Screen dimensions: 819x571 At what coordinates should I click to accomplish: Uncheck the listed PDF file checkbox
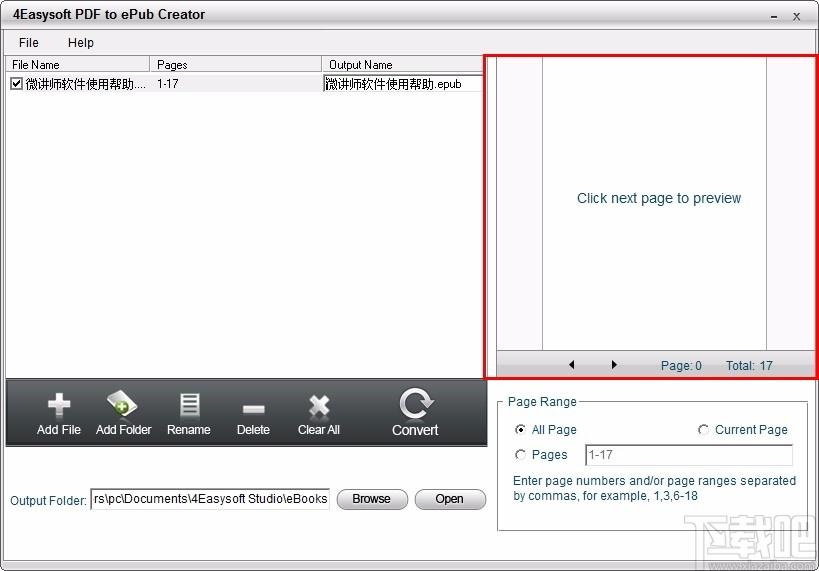[17, 84]
